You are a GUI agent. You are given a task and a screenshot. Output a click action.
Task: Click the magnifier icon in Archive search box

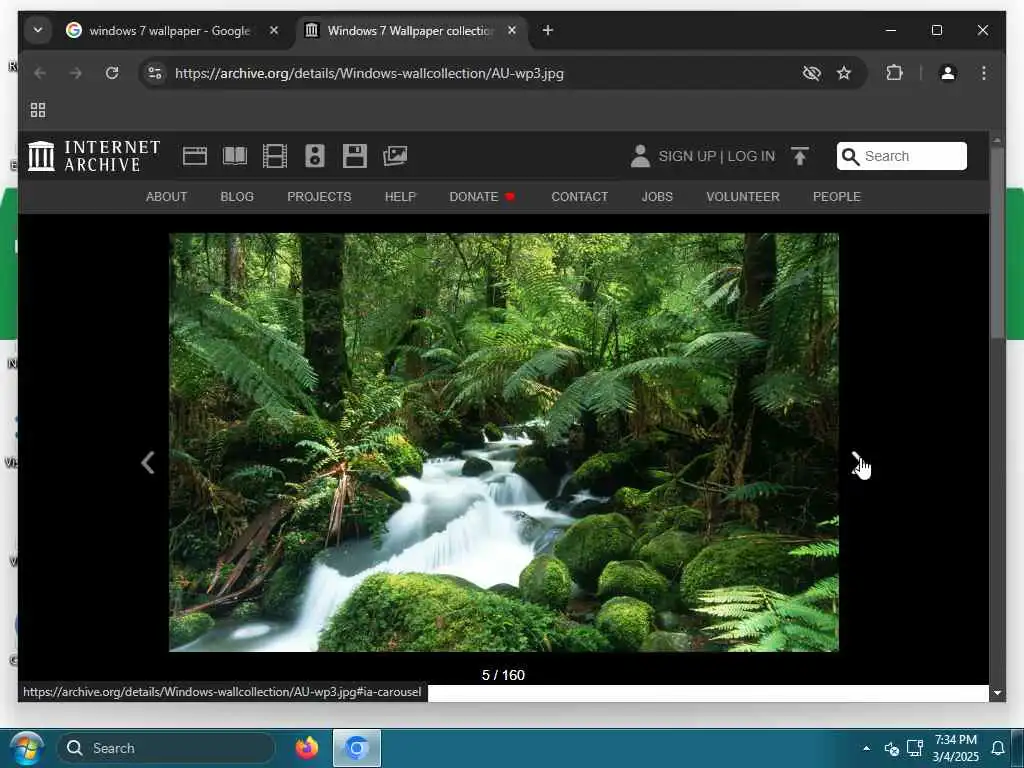(x=850, y=156)
